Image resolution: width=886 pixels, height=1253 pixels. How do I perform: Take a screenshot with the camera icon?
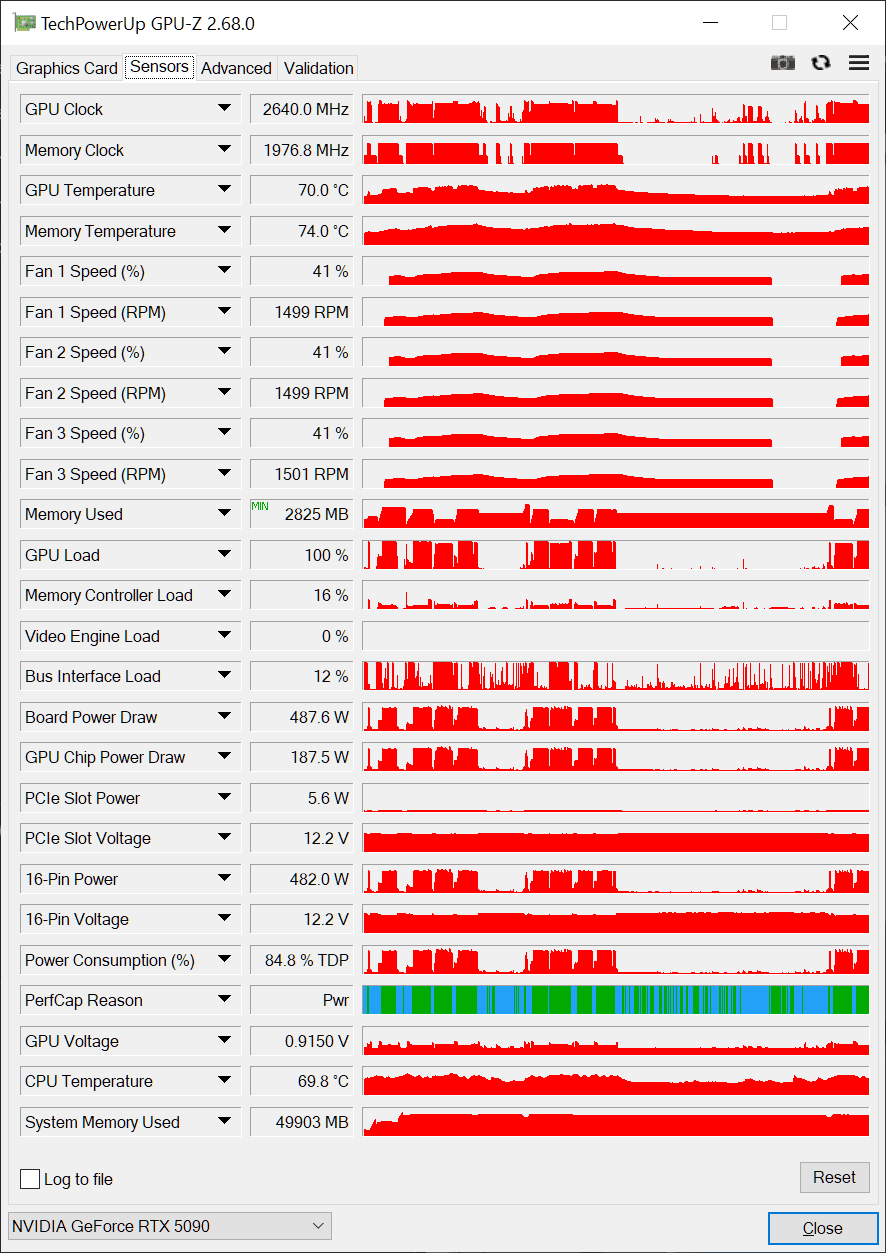783,63
